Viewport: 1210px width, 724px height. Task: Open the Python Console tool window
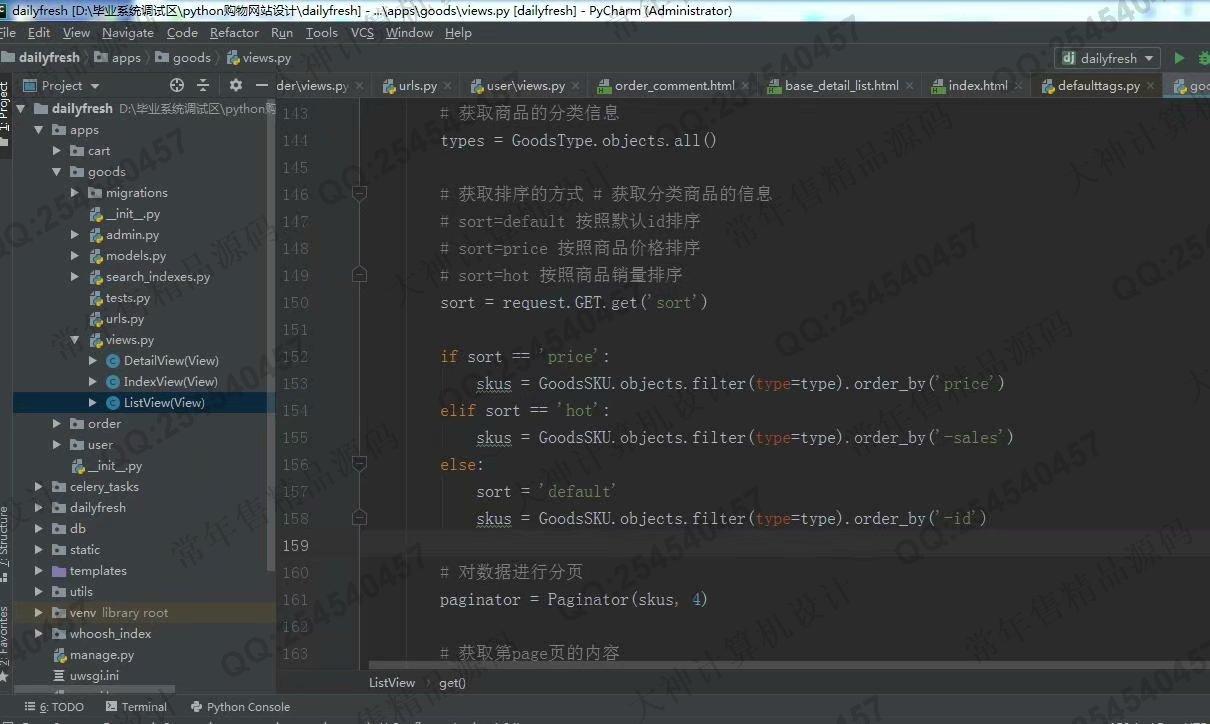coord(240,707)
